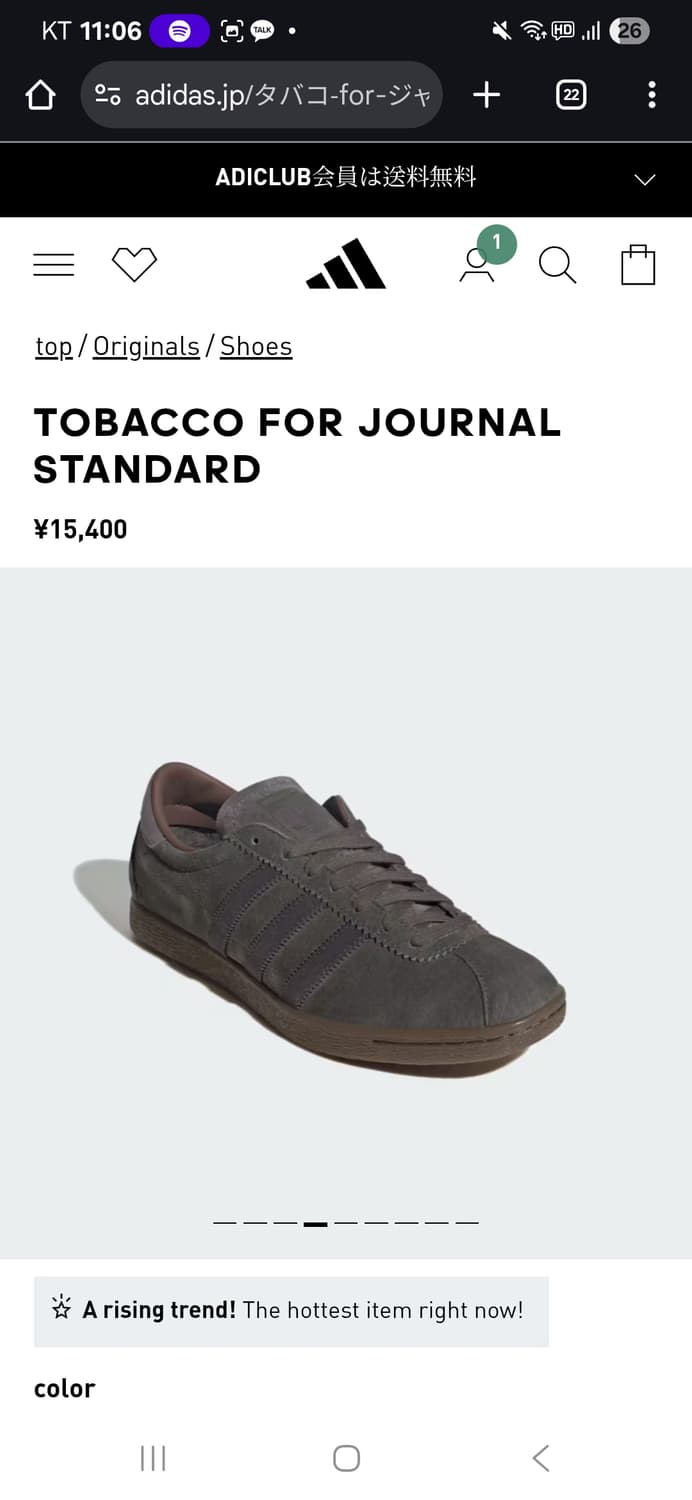Viewport: 692px width, 1500px height.
Task: Expand the ADICLUB shipping banner chevron
Action: (645, 180)
